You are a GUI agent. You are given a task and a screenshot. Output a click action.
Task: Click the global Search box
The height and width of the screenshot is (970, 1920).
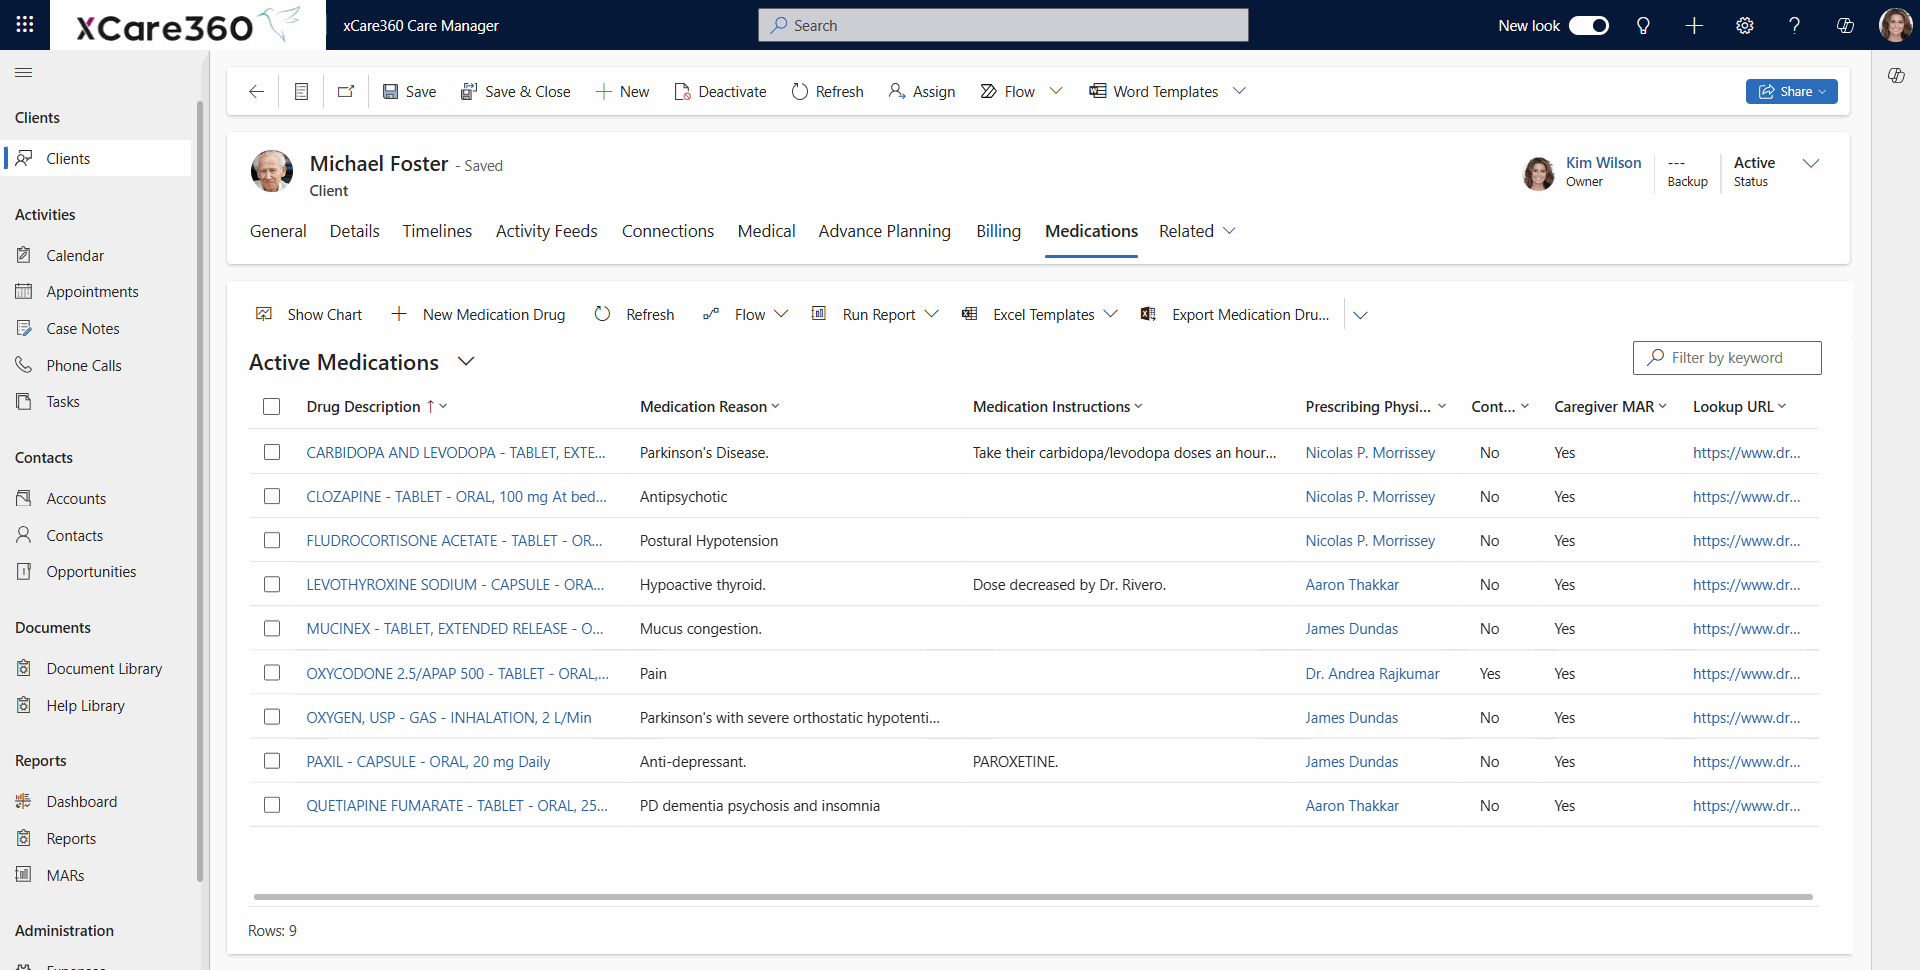click(x=1003, y=25)
